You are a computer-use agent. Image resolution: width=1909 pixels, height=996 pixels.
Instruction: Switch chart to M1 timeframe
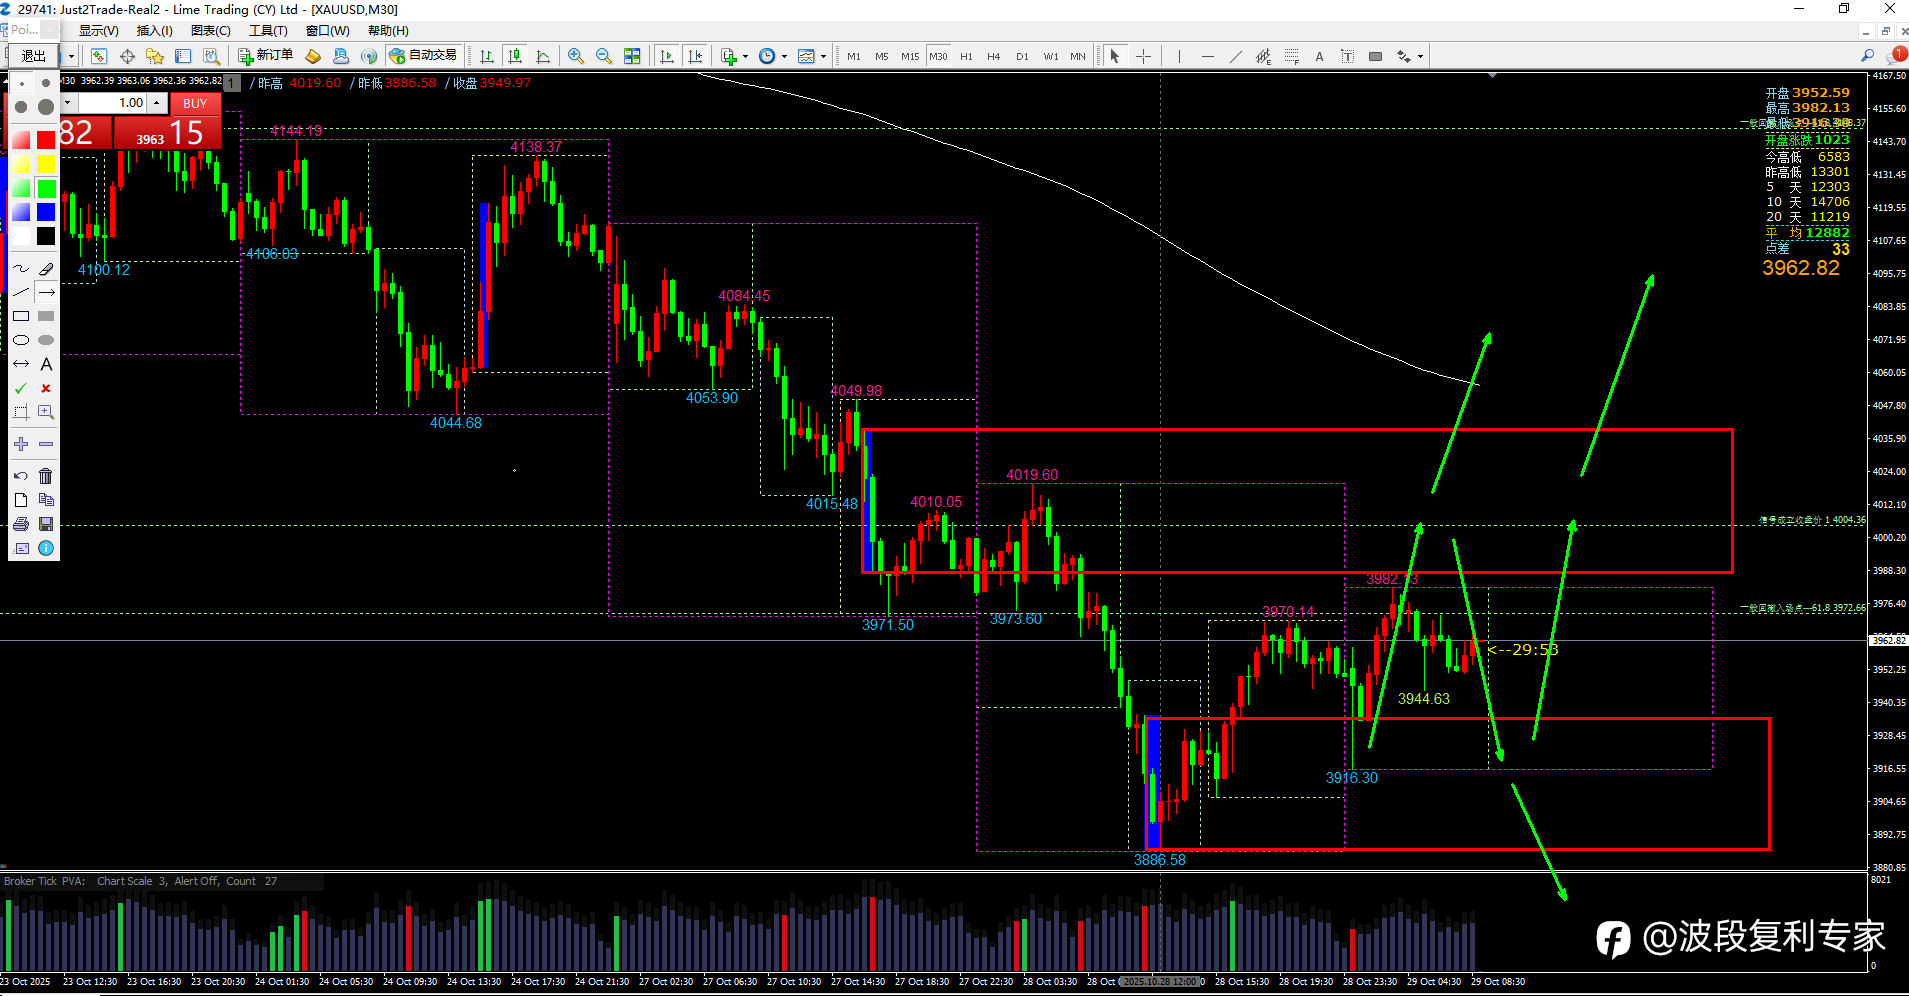click(854, 56)
